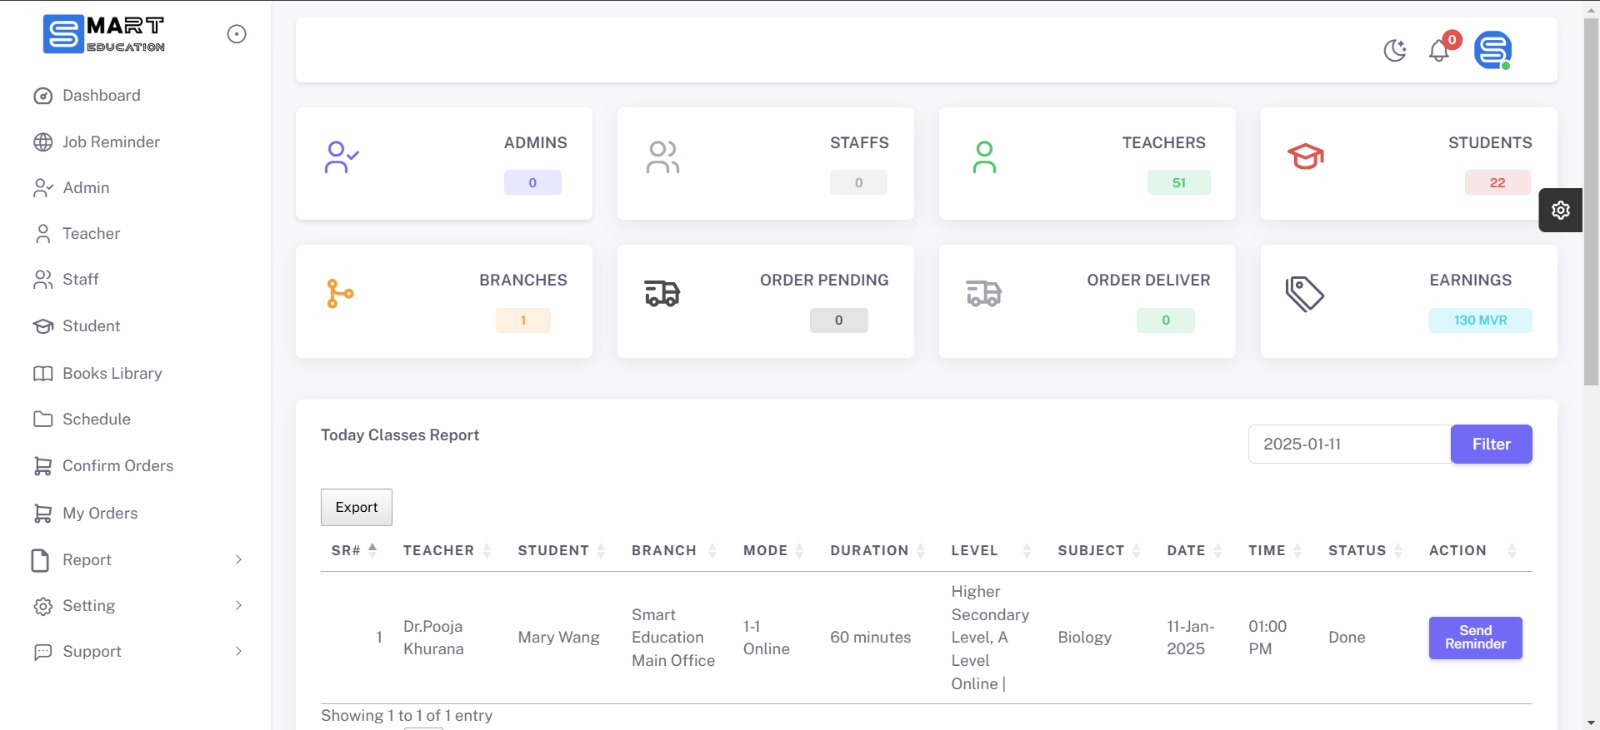Toggle the sidebar collapse circle
Image resolution: width=1600 pixels, height=730 pixels.
[237, 34]
